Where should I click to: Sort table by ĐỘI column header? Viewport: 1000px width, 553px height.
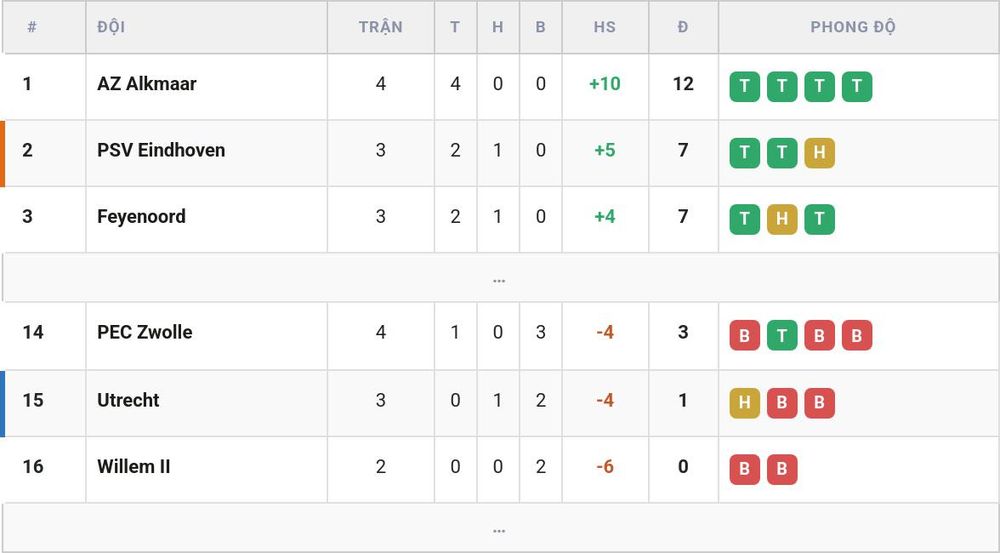pyautogui.click(x=111, y=27)
